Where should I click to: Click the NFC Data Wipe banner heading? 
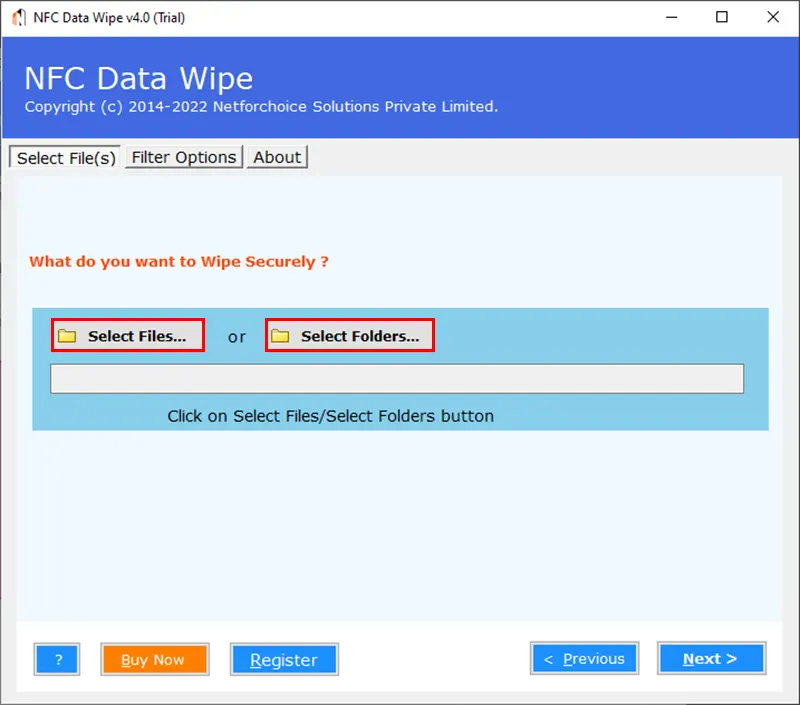coord(139,79)
